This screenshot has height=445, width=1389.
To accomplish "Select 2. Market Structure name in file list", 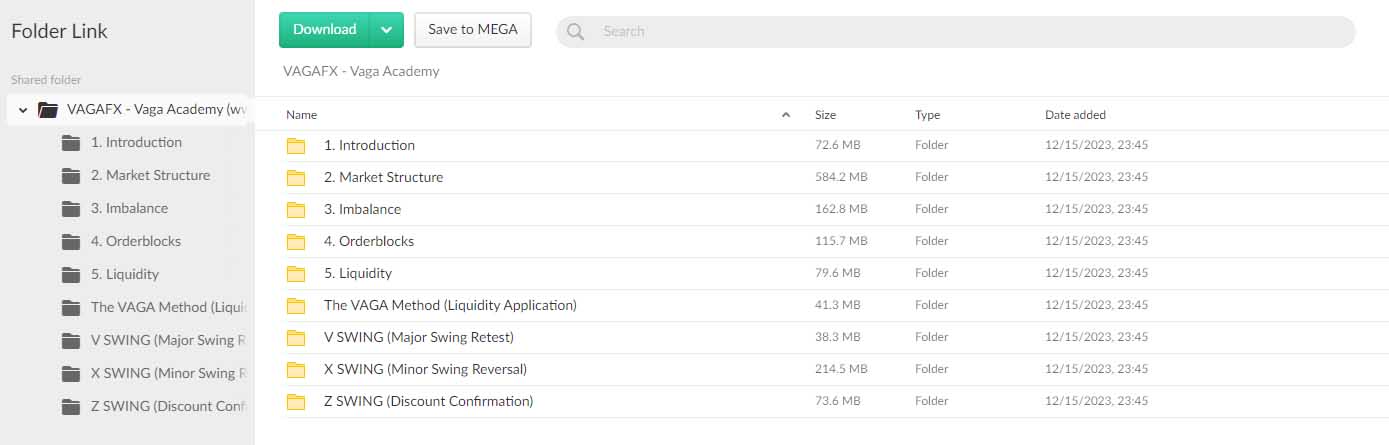I will 383,177.
